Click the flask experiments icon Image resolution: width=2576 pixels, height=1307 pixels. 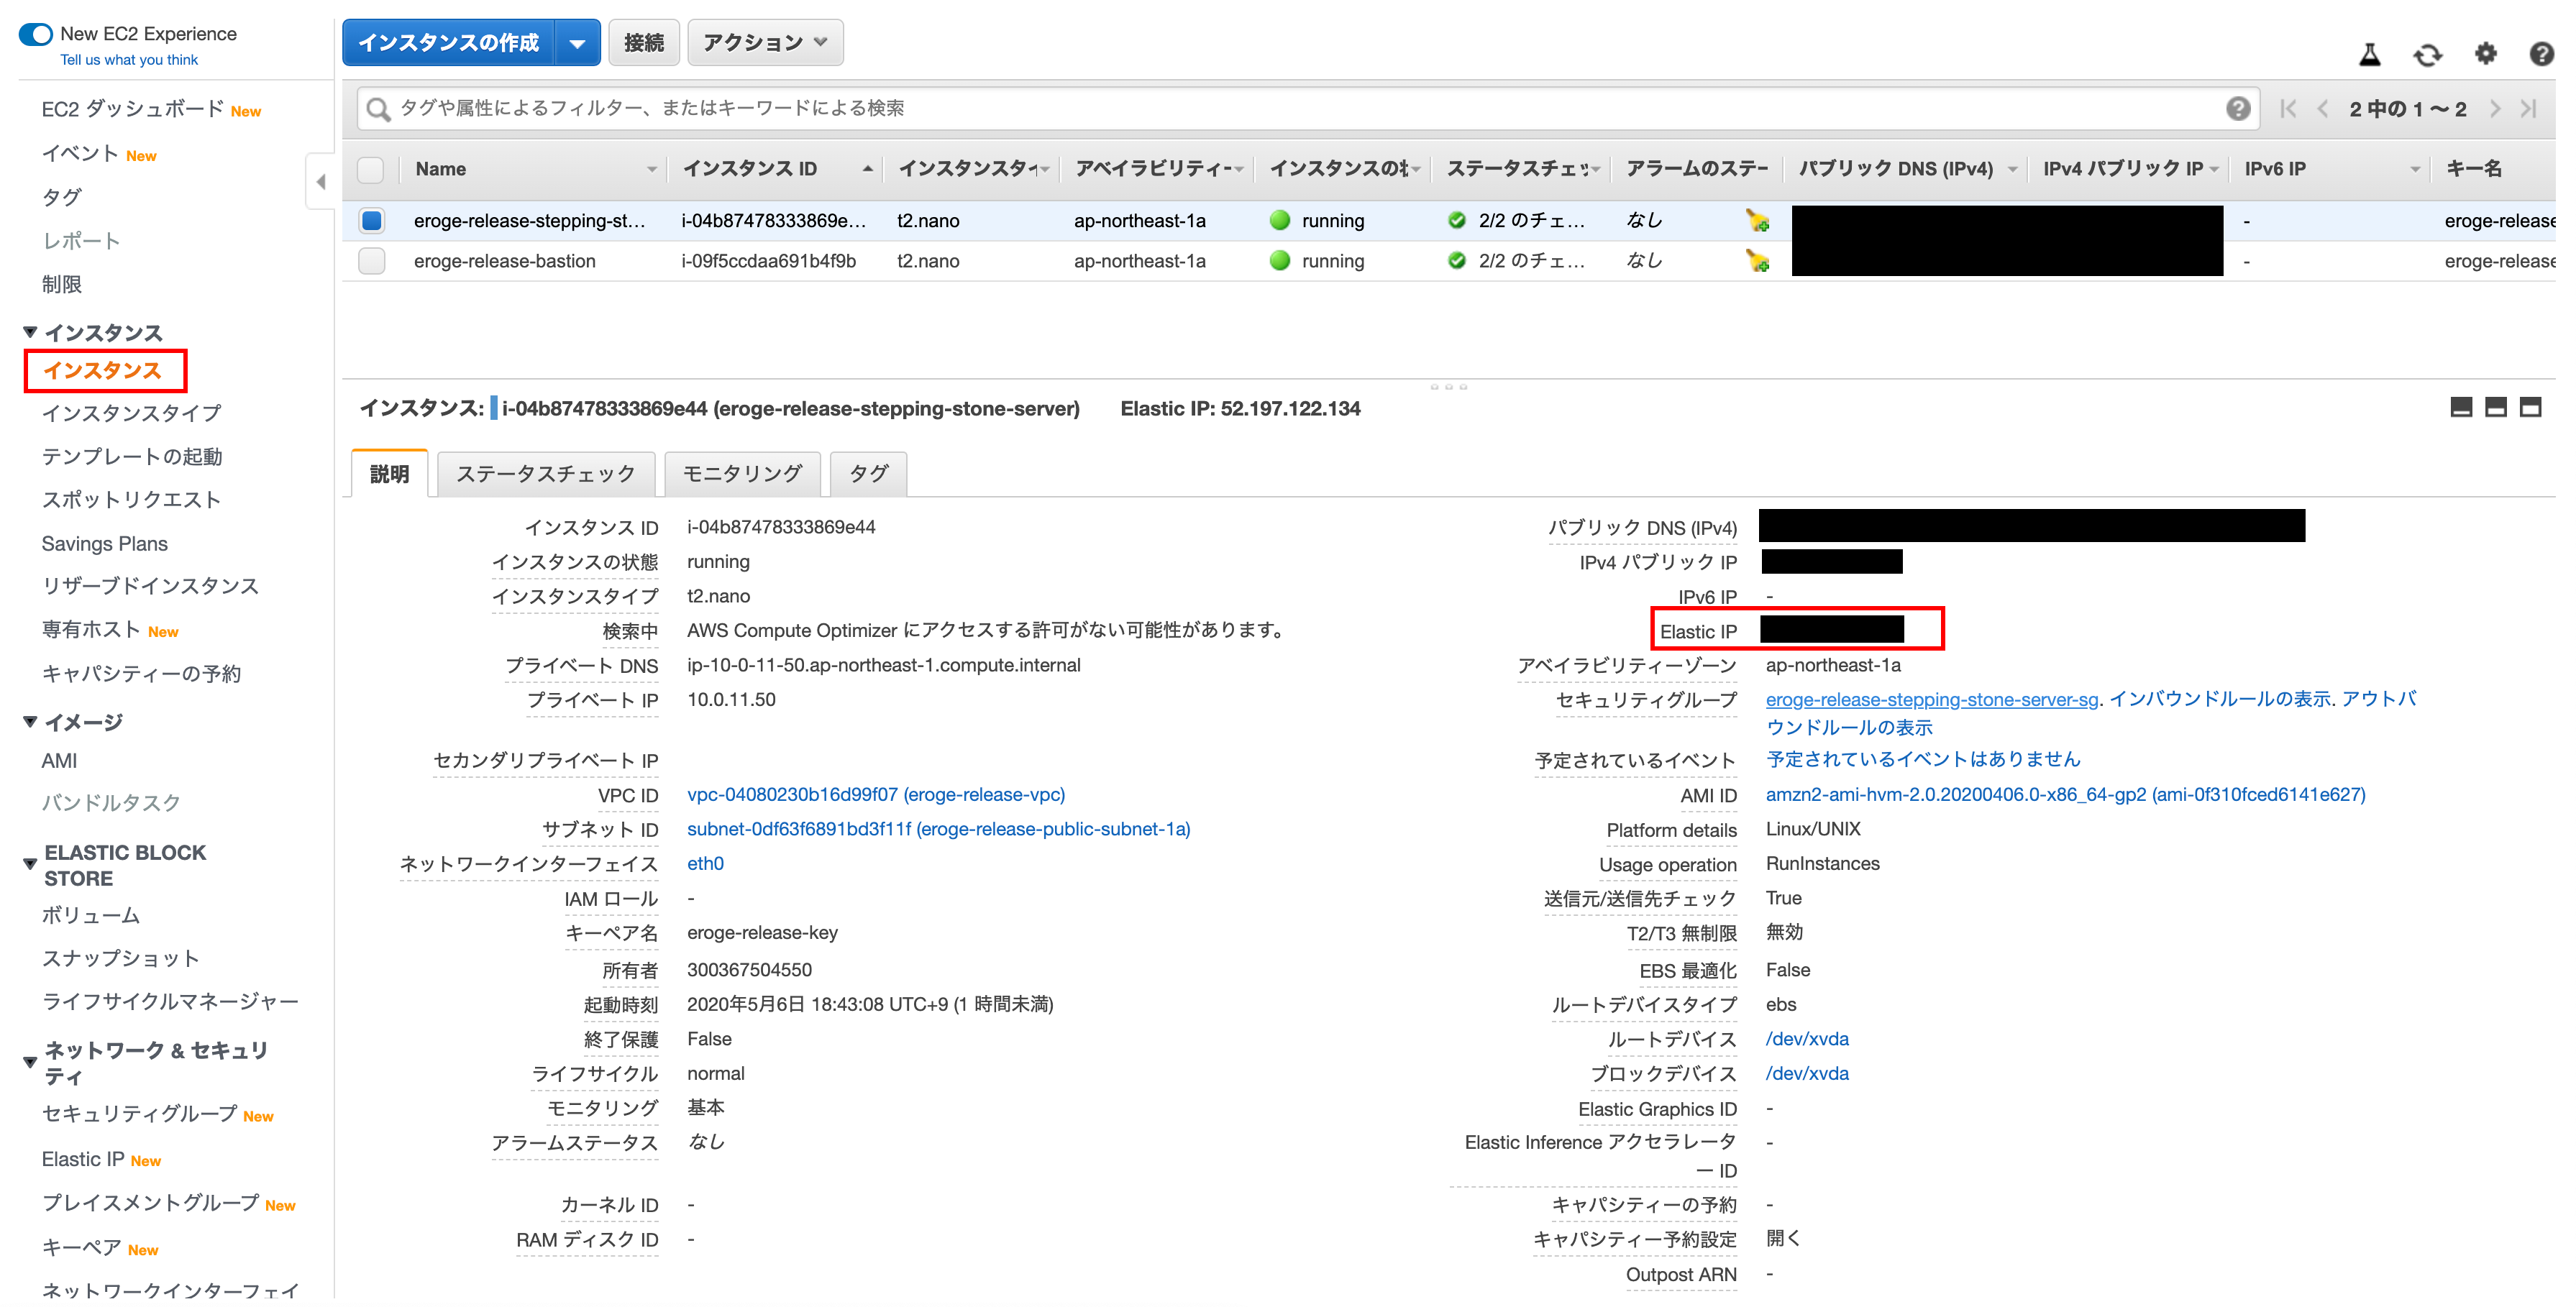tap(2369, 55)
